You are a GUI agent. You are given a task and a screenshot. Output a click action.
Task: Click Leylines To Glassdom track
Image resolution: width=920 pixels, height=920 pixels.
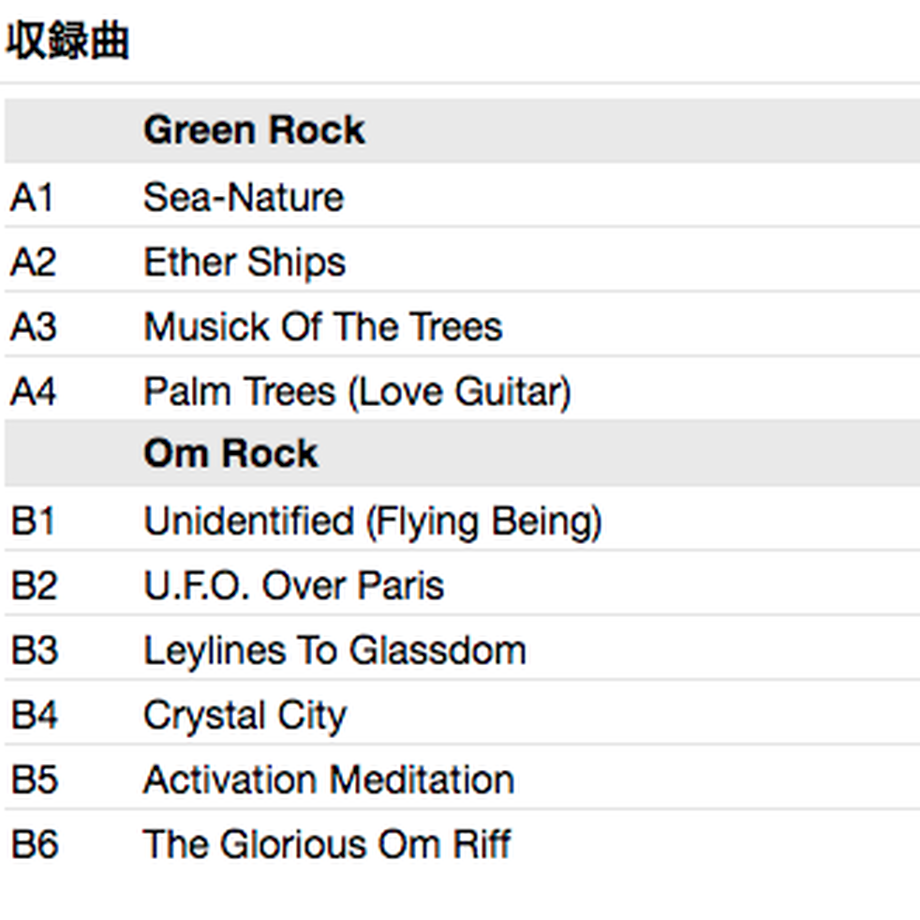tap(335, 651)
